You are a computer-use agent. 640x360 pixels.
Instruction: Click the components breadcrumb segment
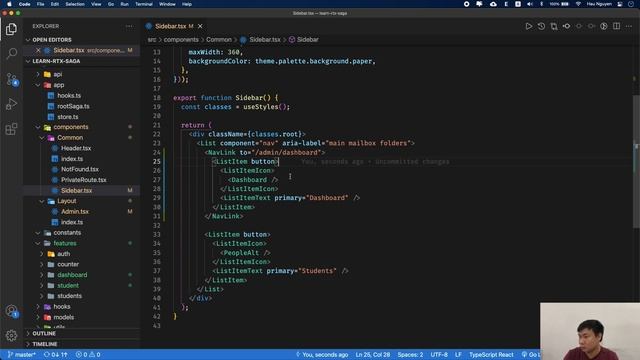pos(181,40)
